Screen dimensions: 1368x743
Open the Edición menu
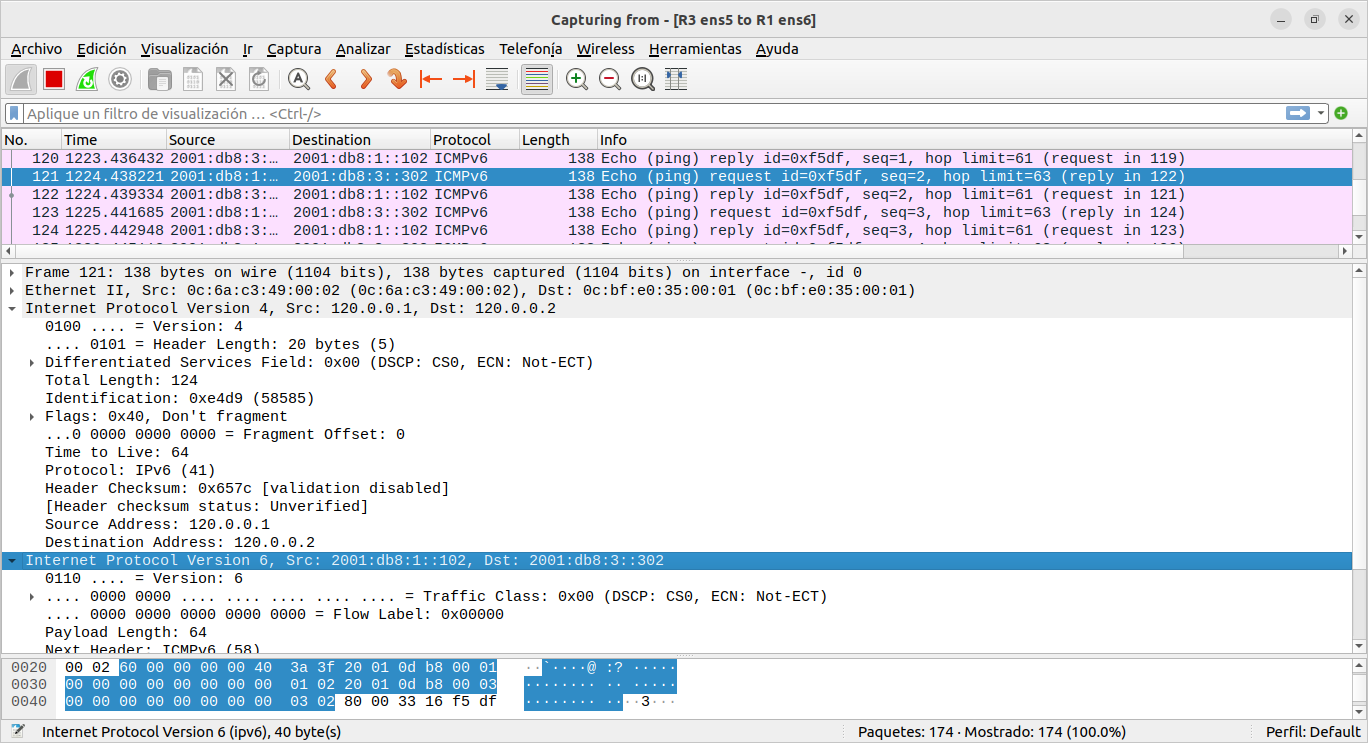102,49
